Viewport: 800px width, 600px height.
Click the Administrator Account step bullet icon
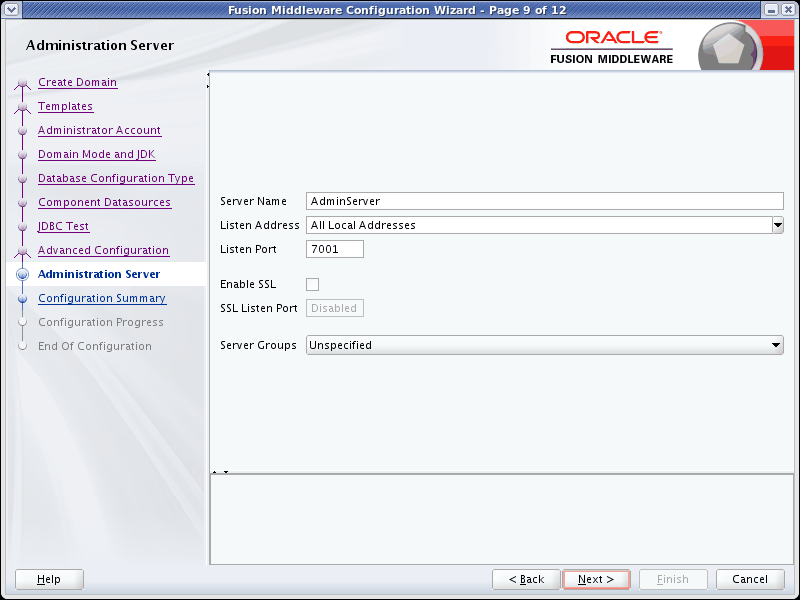[22, 131]
